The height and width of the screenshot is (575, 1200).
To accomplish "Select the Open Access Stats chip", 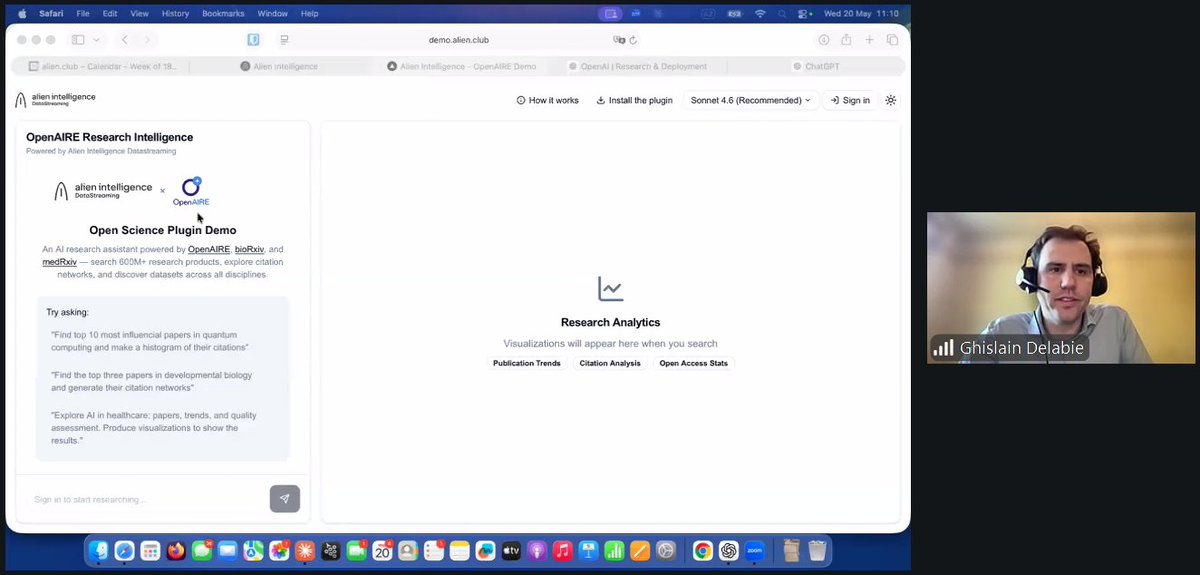I will click(x=694, y=363).
